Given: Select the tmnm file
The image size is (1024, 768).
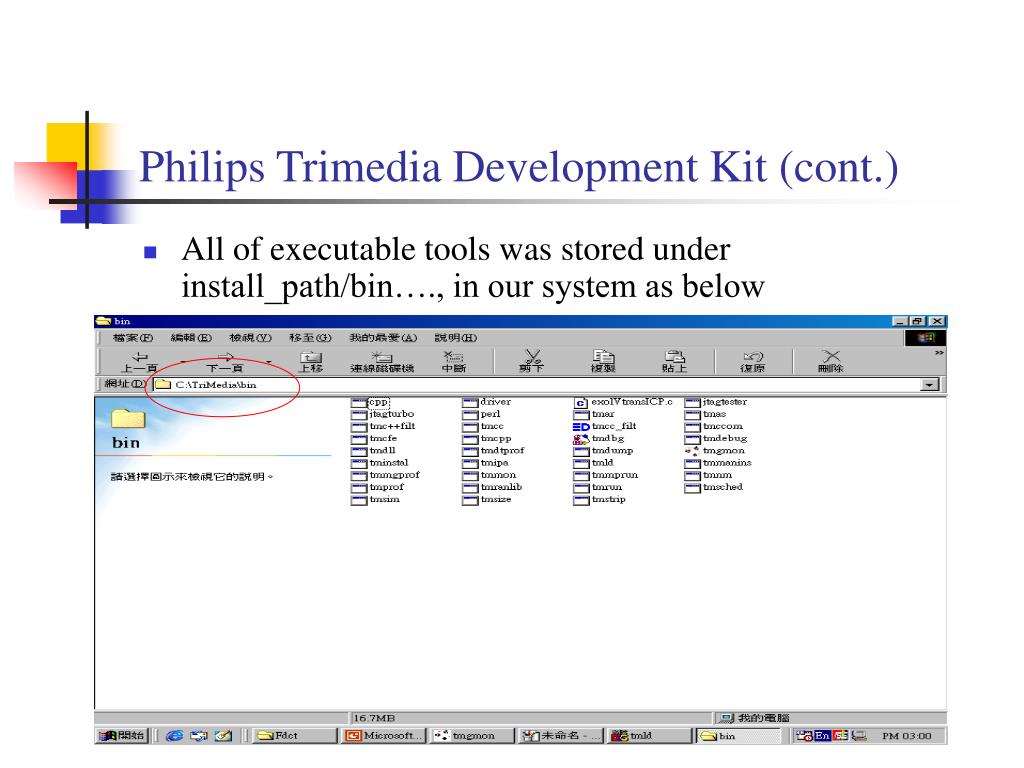Looking at the screenshot, I should coord(709,475).
